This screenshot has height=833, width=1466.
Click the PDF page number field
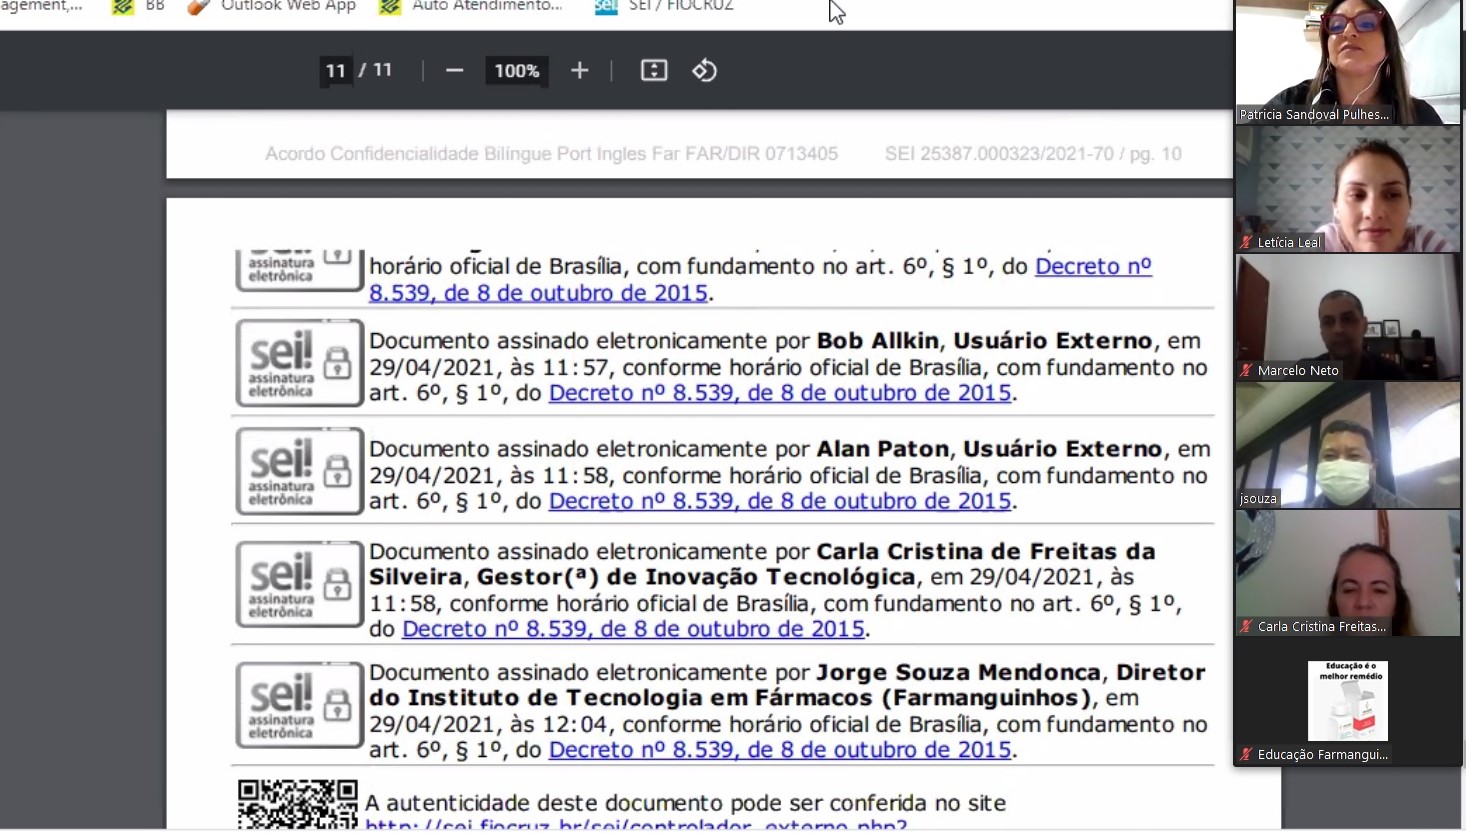pyautogui.click(x=336, y=71)
